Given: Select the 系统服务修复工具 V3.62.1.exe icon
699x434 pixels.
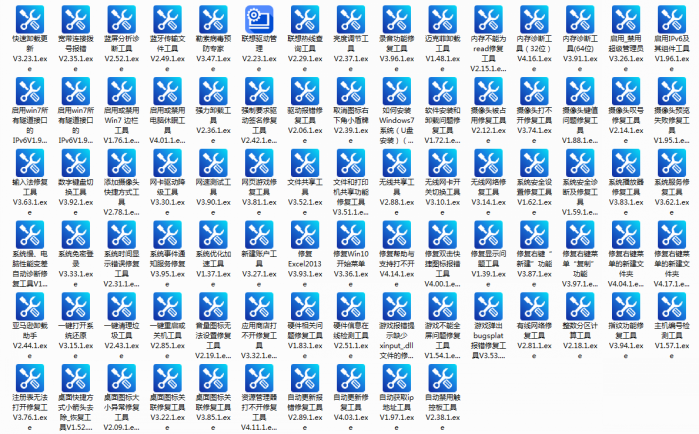Looking at the screenshot, I should click(672, 163).
